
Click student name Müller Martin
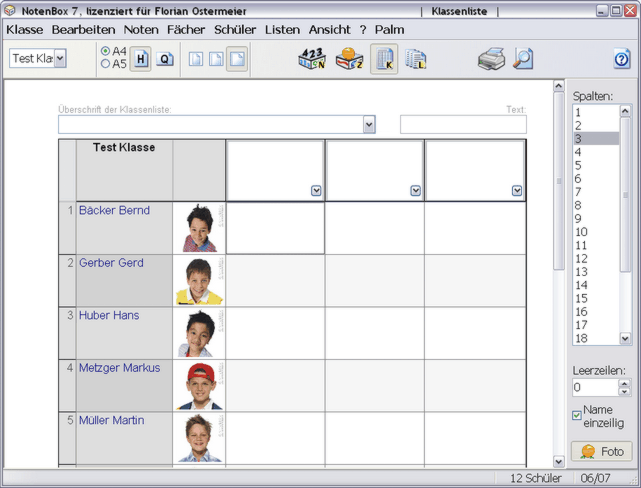coord(112,421)
